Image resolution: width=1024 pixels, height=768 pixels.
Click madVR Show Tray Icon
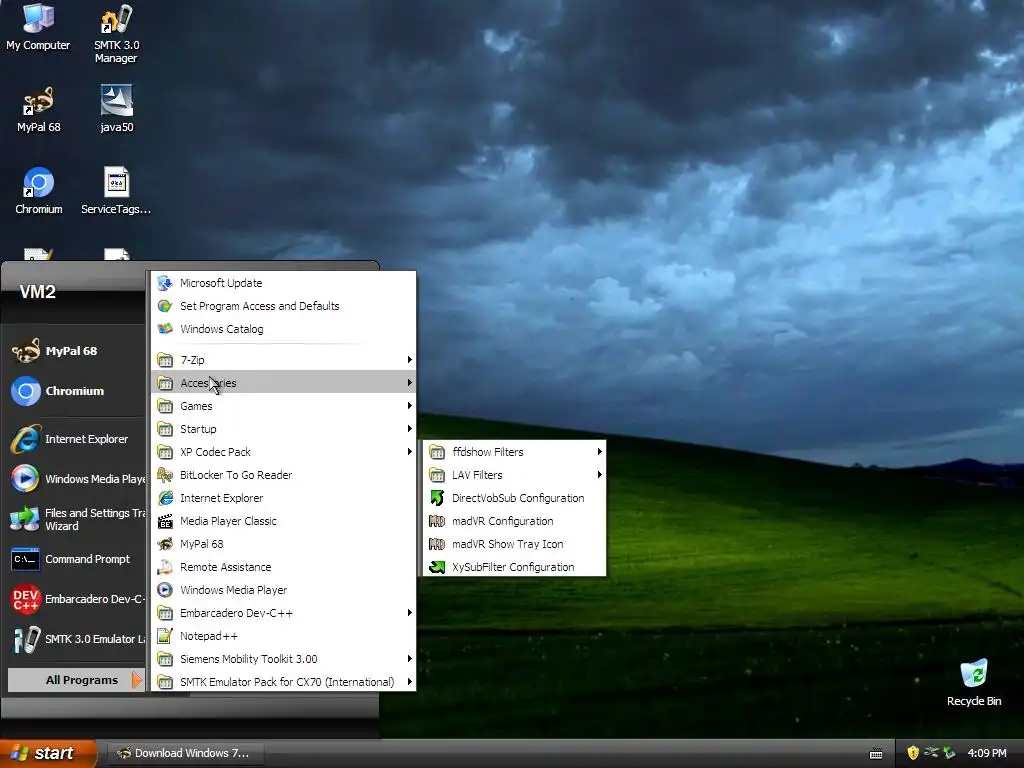tap(515, 544)
